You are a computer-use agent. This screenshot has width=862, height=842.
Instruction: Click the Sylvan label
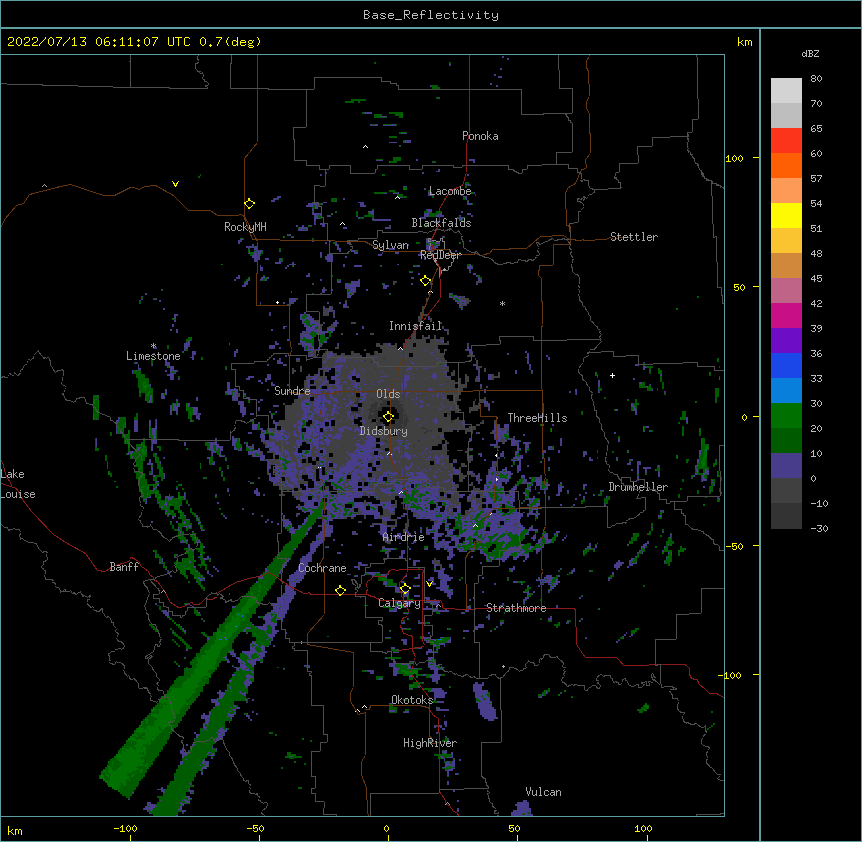tap(390, 245)
